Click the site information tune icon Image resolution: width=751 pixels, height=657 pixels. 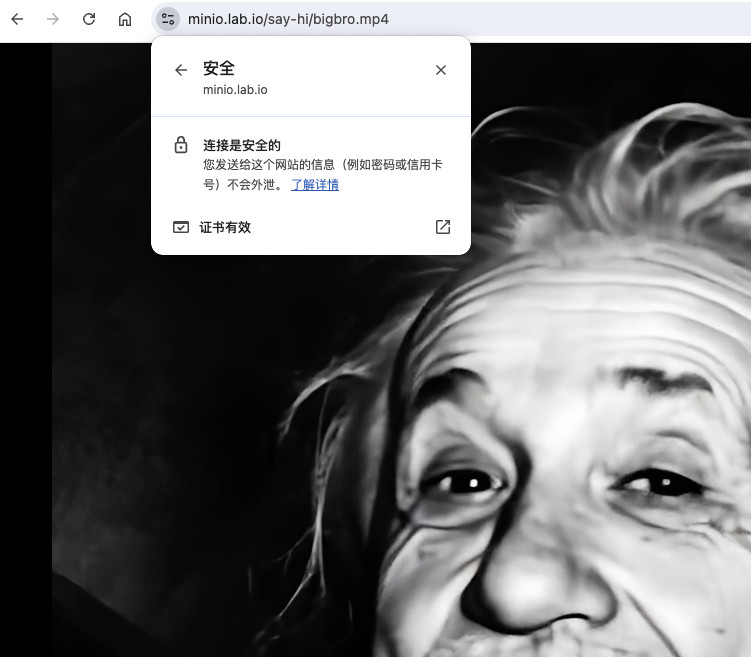[168, 19]
